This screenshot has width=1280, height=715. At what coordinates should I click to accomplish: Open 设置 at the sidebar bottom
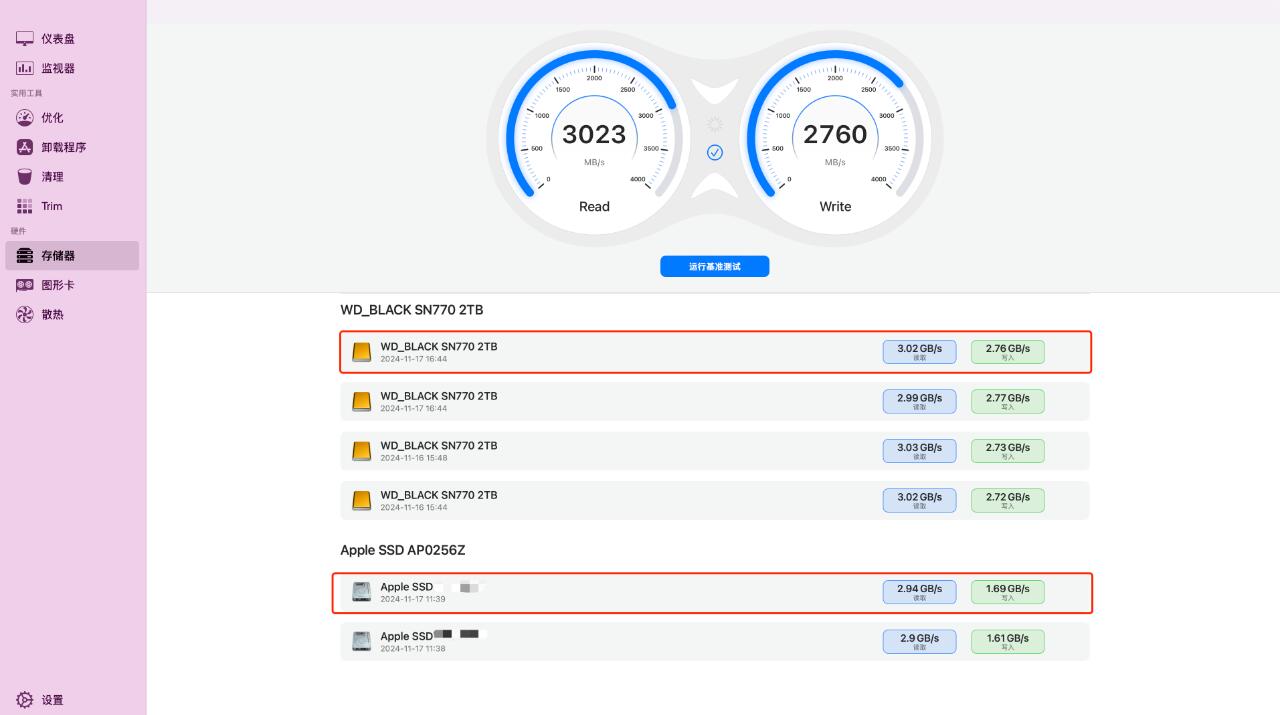72,700
